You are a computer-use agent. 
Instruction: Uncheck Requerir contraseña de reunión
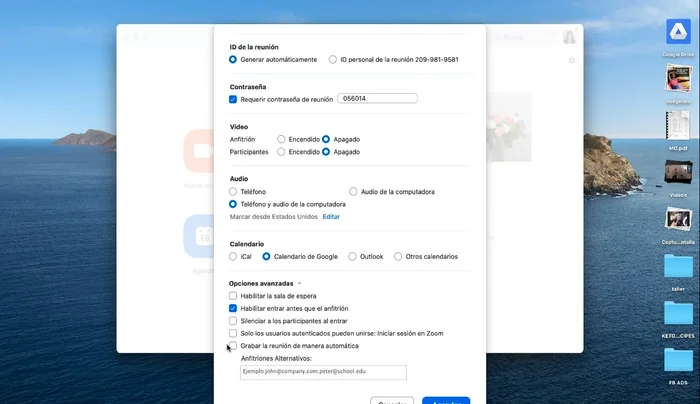pos(233,99)
